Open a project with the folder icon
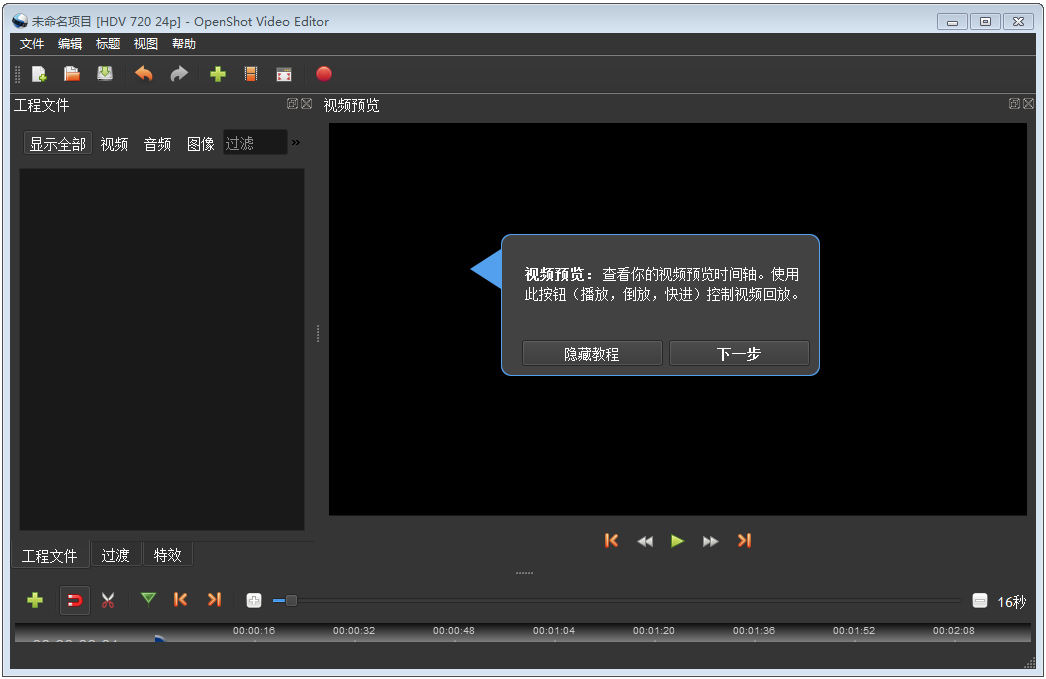The width and height of the screenshot is (1046, 679). coord(72,74)
